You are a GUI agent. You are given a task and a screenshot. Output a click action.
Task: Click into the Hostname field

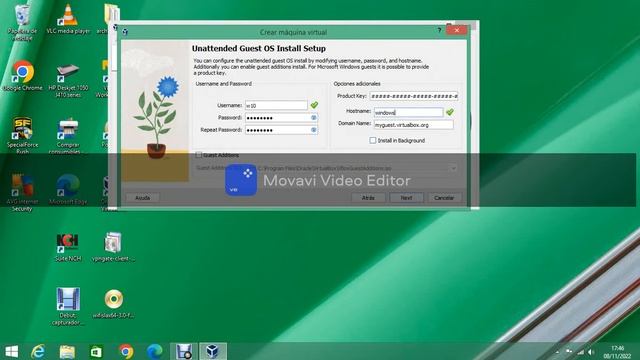[x=409, y=112]
